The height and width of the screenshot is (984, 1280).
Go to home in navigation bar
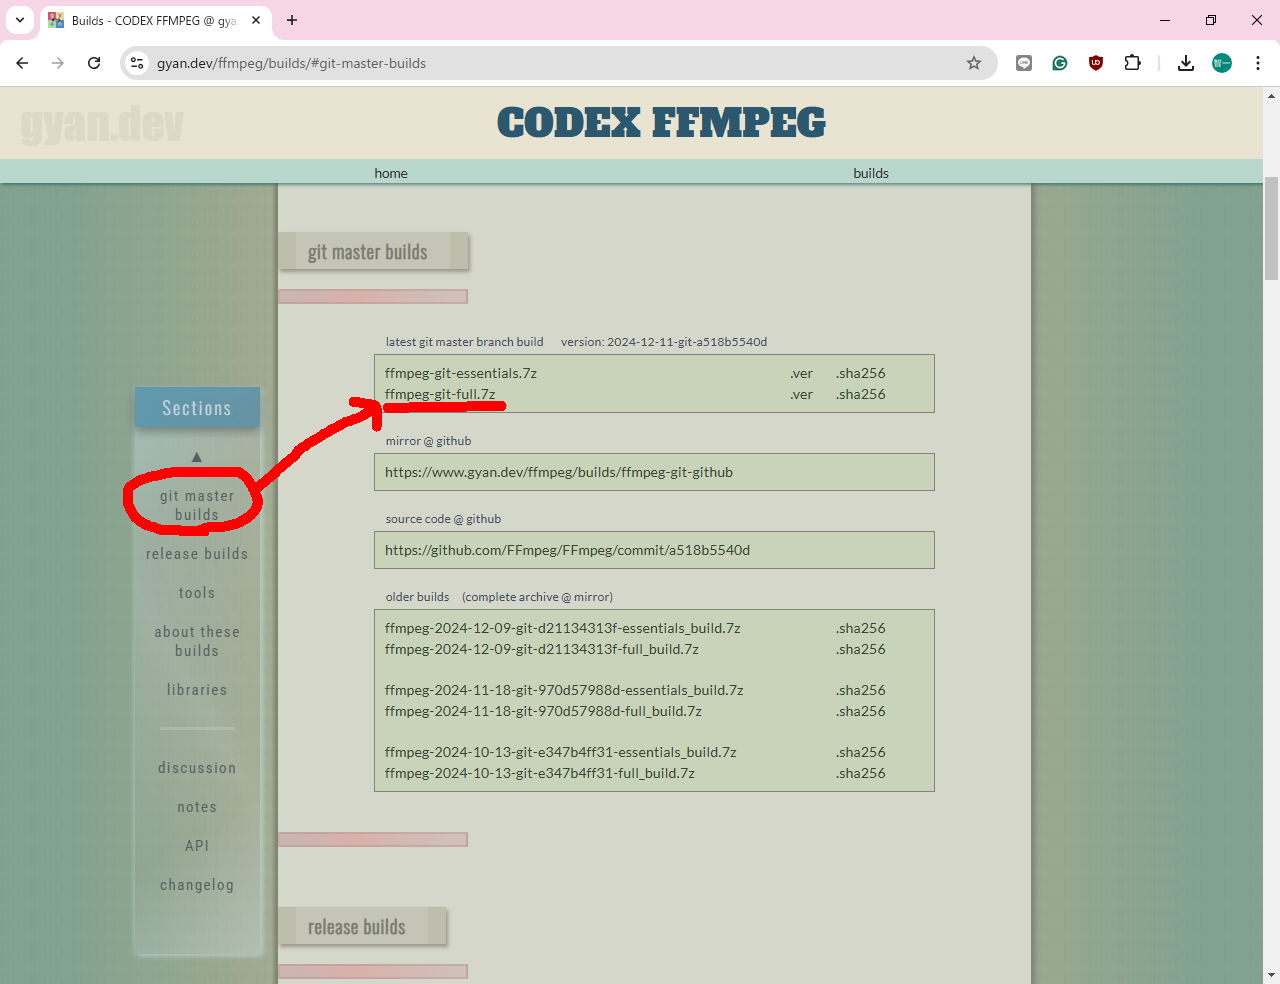click(x=390, y=173)
